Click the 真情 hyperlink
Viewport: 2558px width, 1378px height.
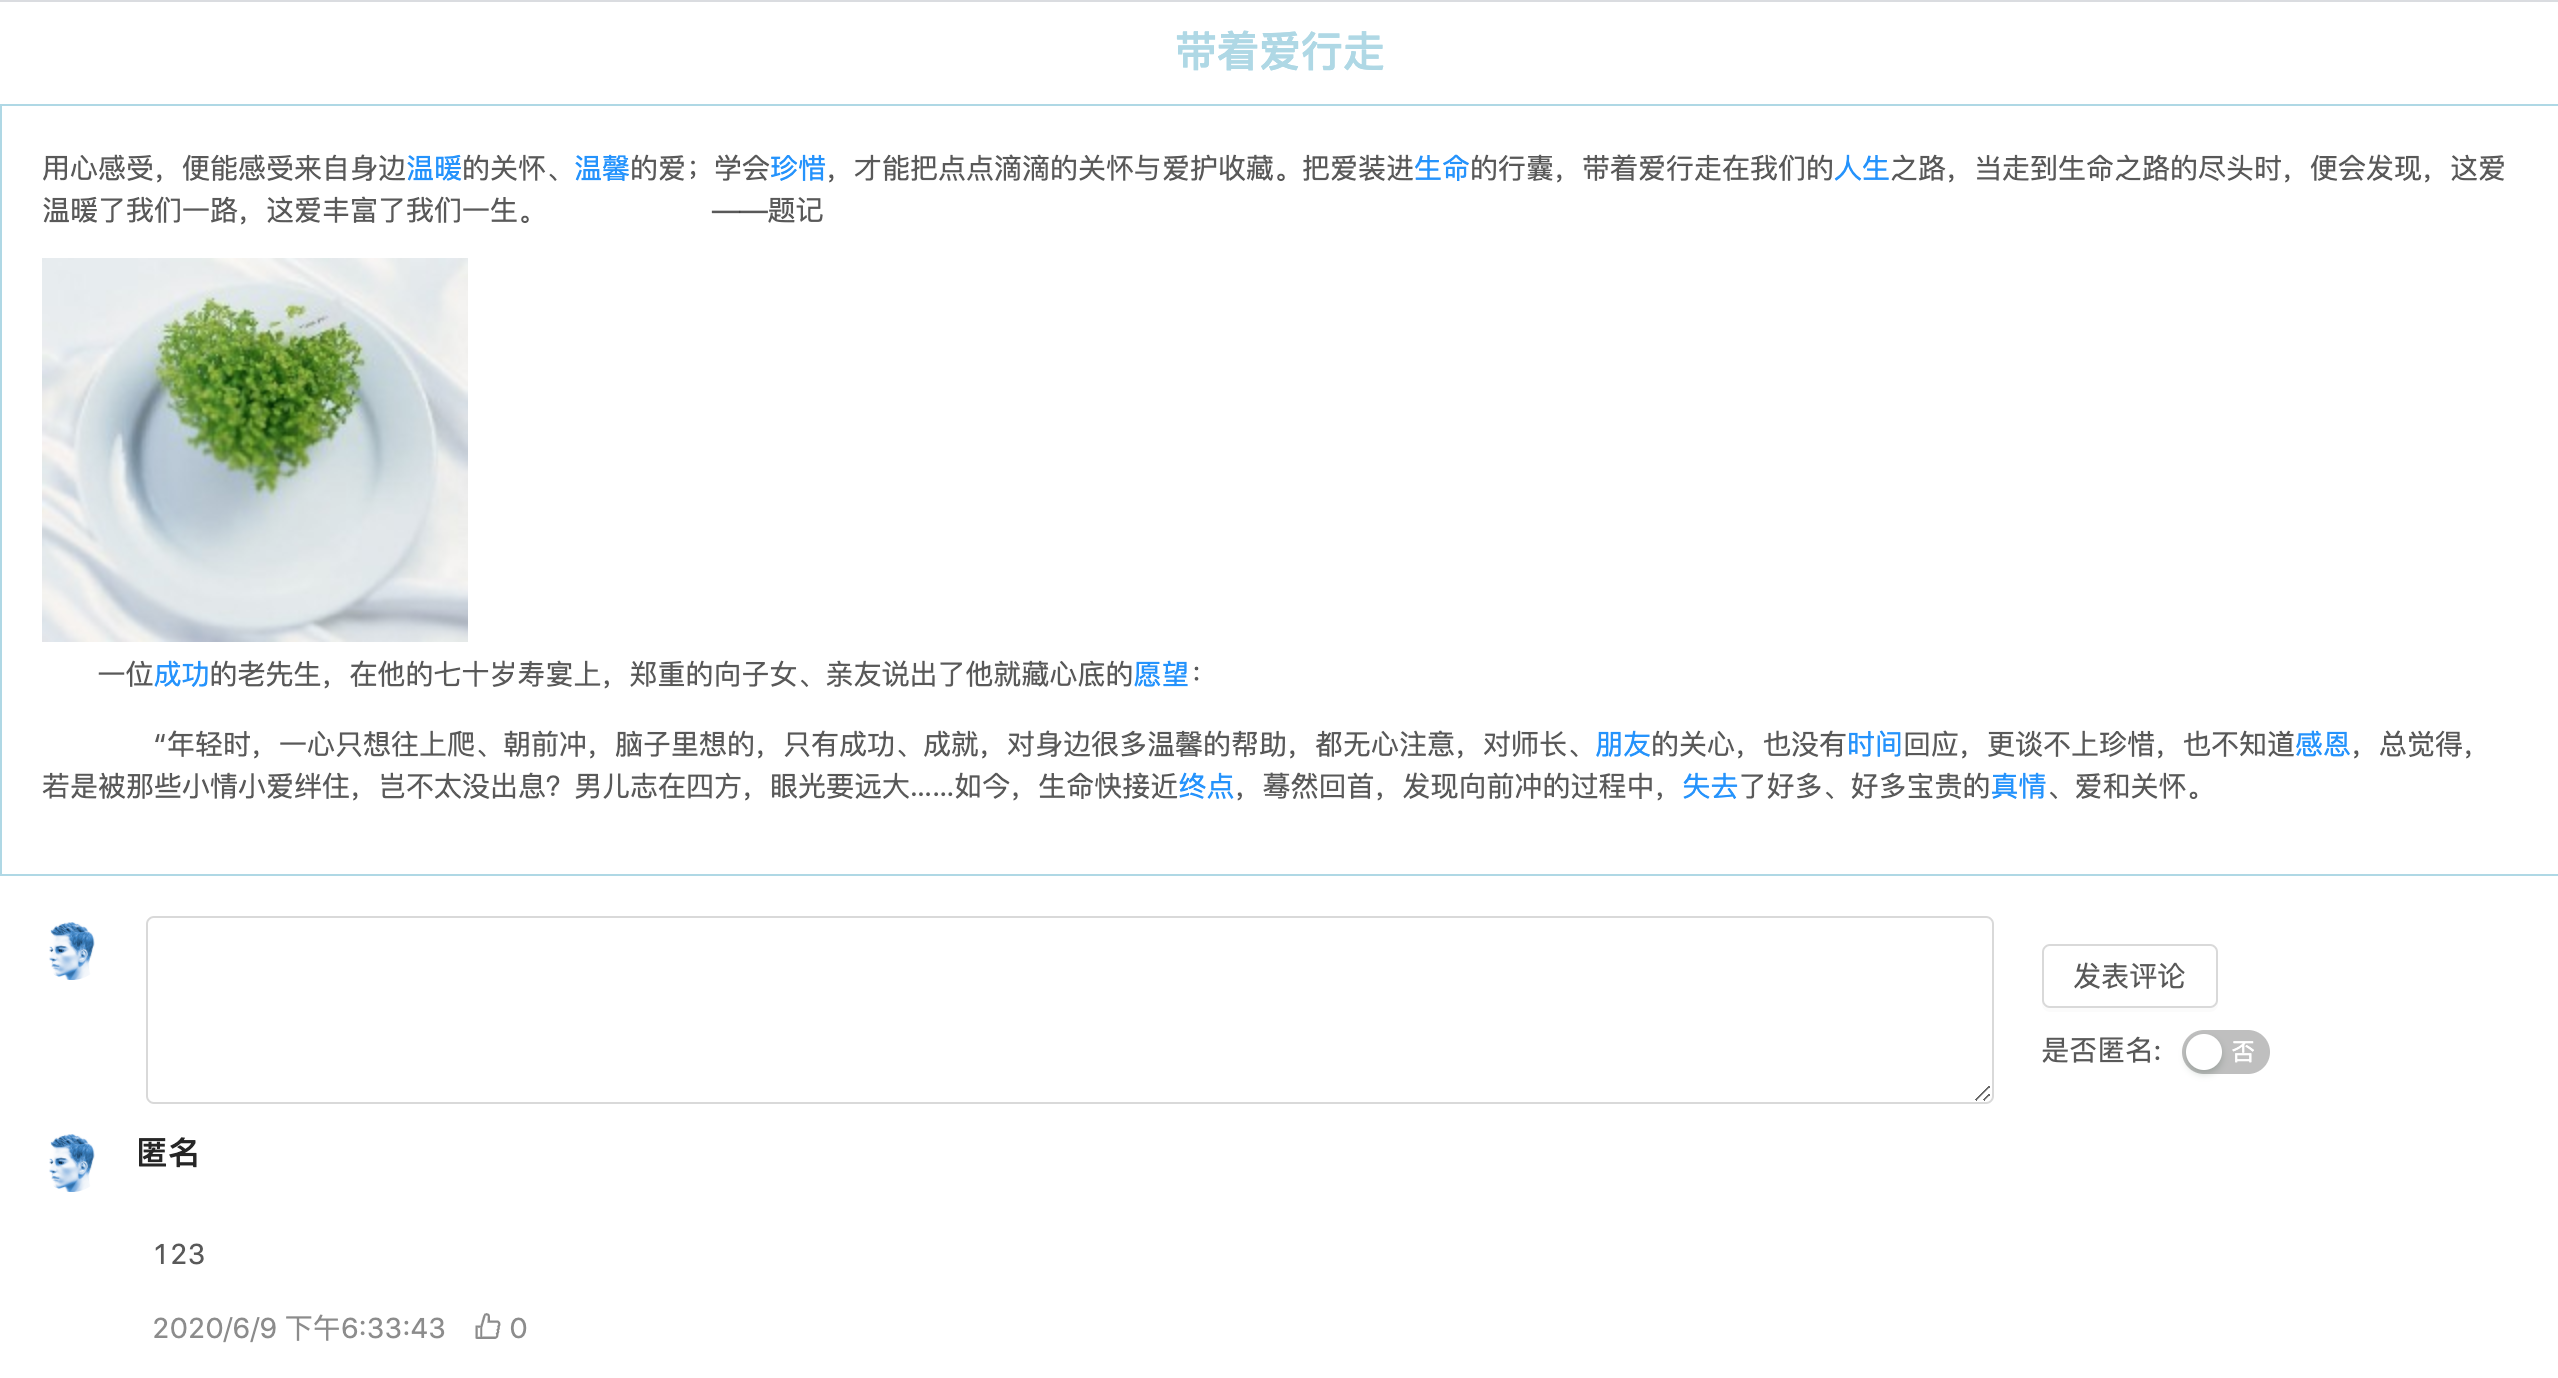click(2019, 786)
